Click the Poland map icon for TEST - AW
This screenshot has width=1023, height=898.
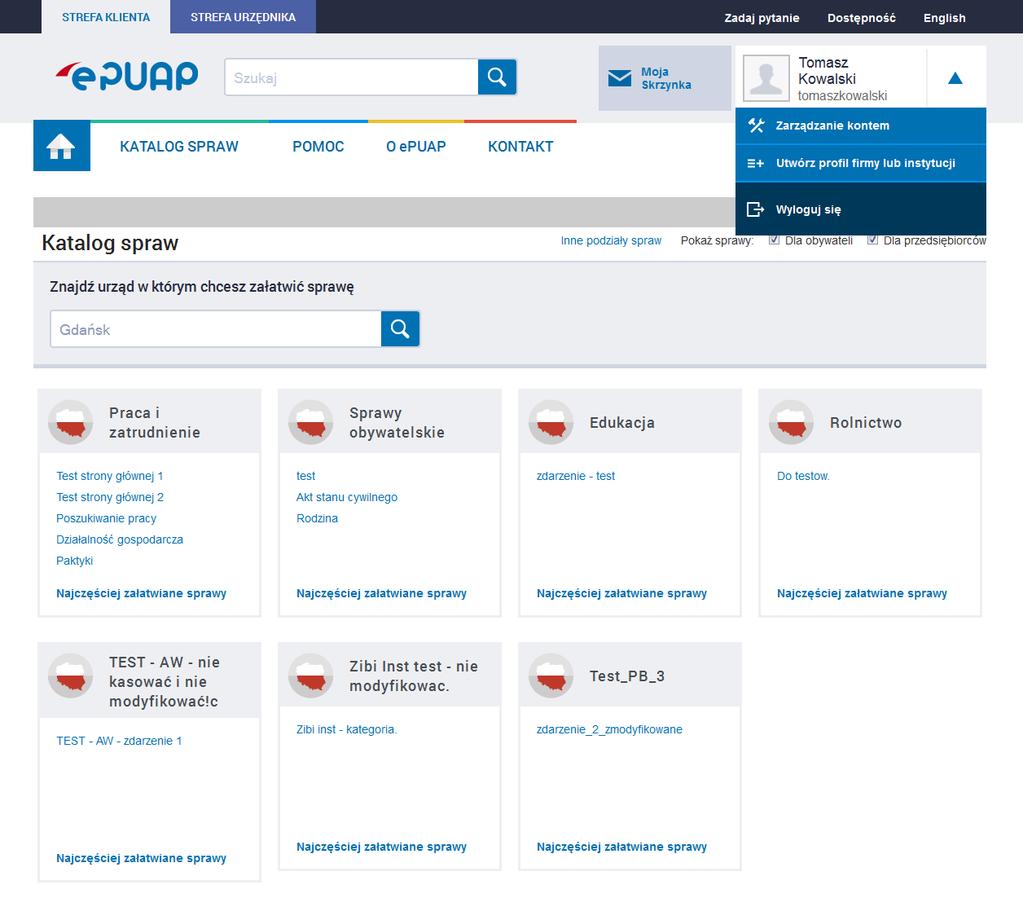tap(70, 676)
